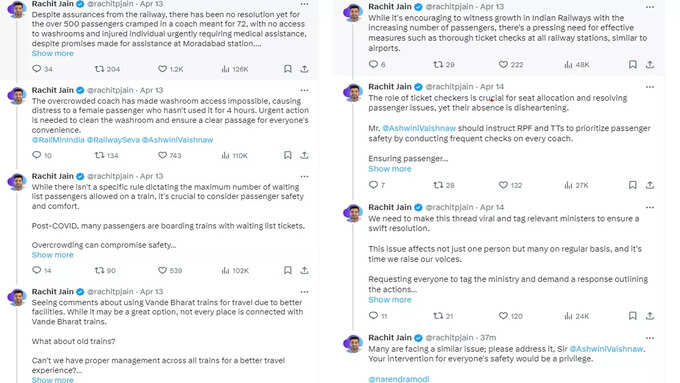Share the tweet with 24K views
The image size is (680, 383).
650,316
